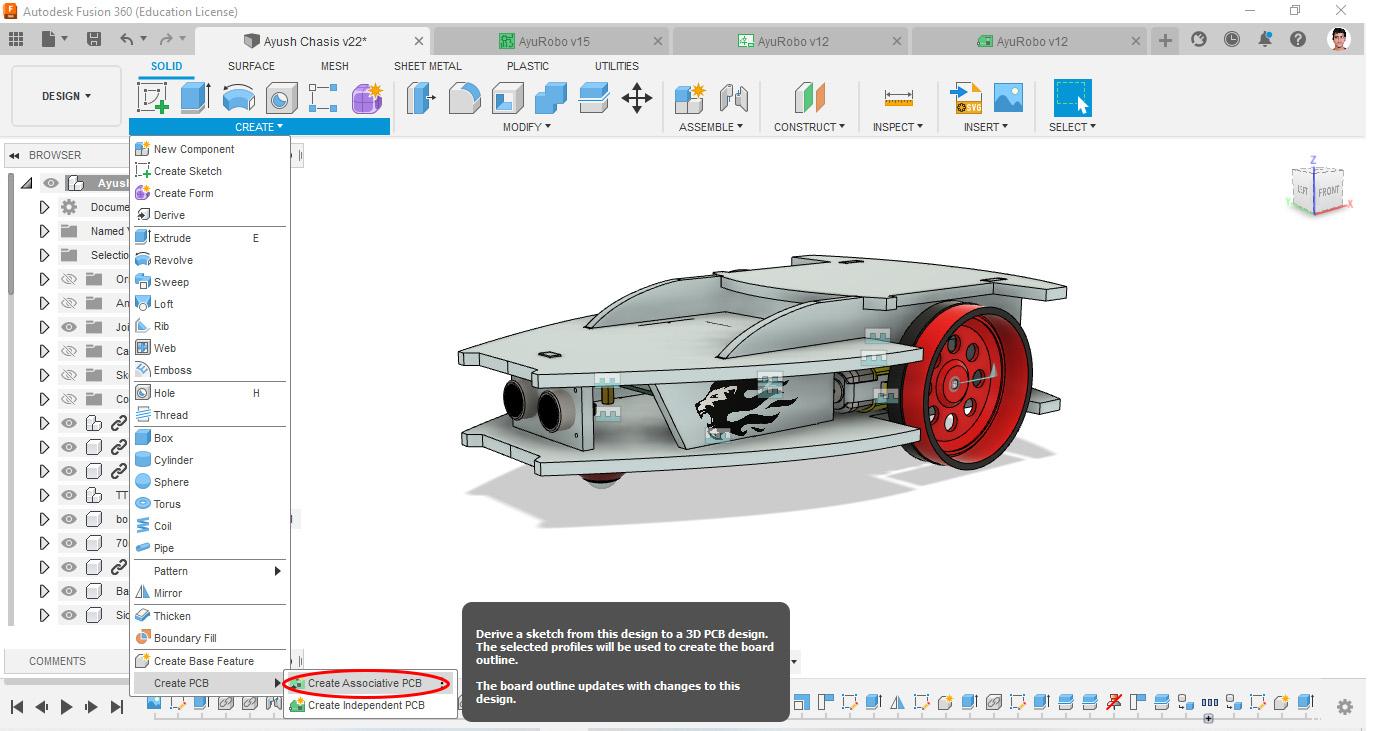Viewport: 1380px width, 731px height.
Task: Toggle visibility eye of the 'Sk' folder
Action: tap(69, 375)
